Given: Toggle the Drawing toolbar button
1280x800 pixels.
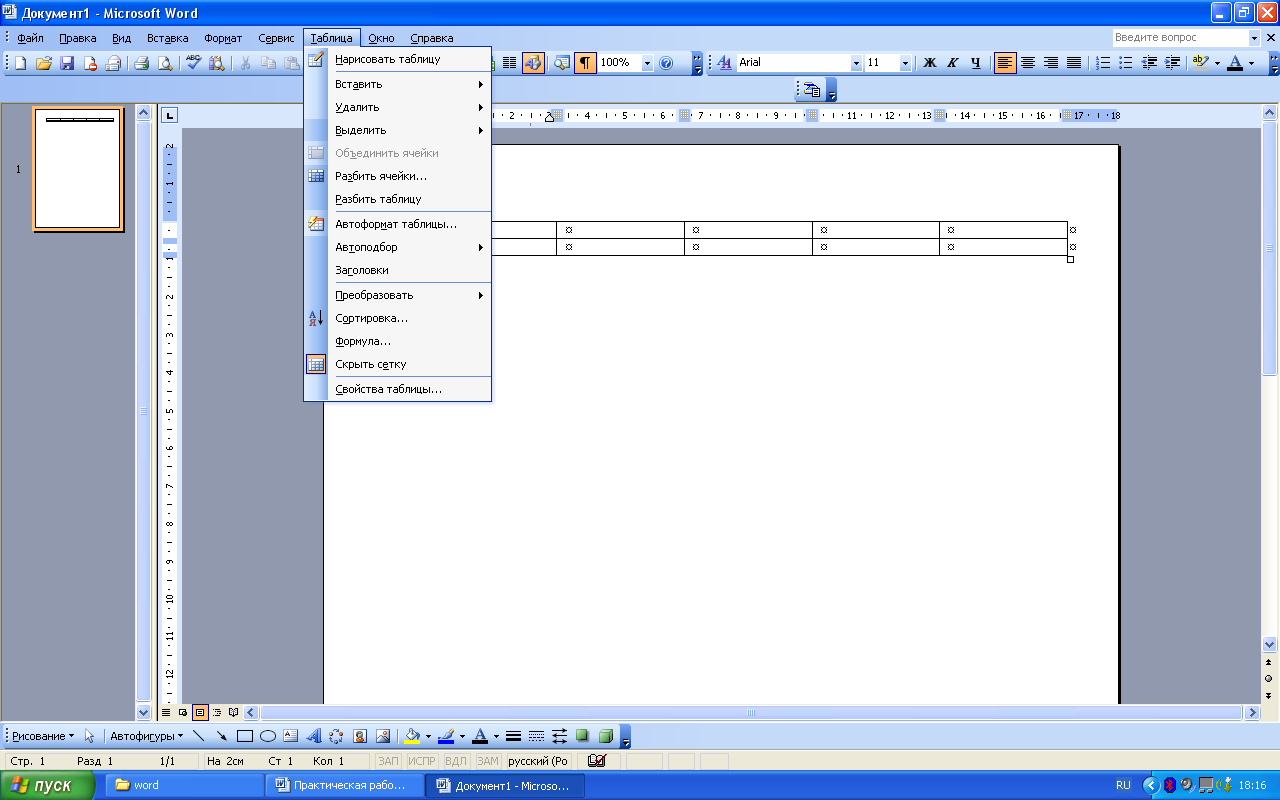Looking at the screenshot, I should click(x=533, y=63).
